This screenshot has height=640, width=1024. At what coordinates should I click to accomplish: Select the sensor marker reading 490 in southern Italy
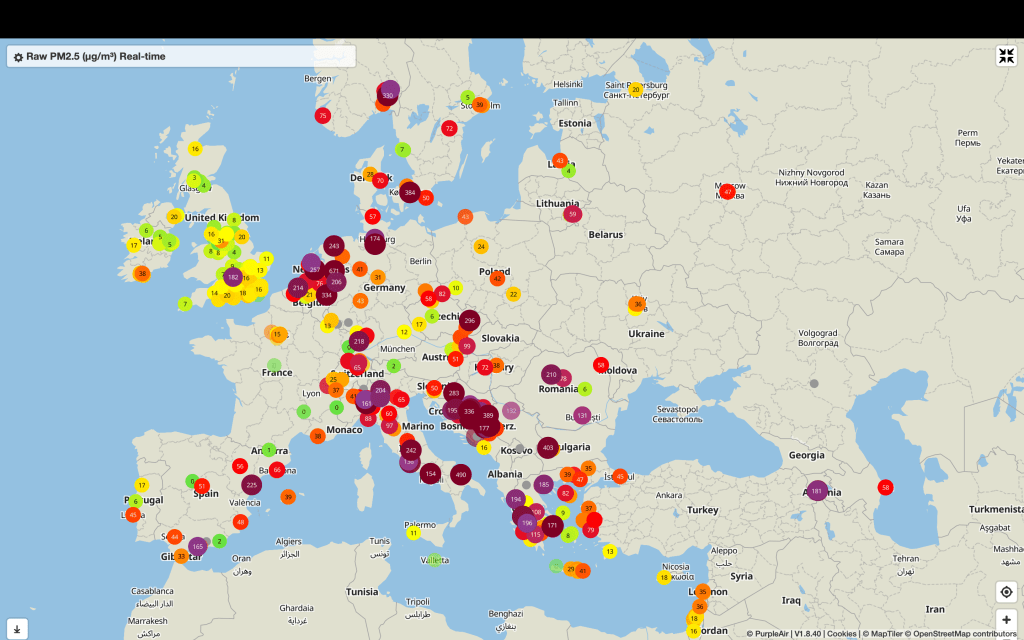click(x=461, y=475)
